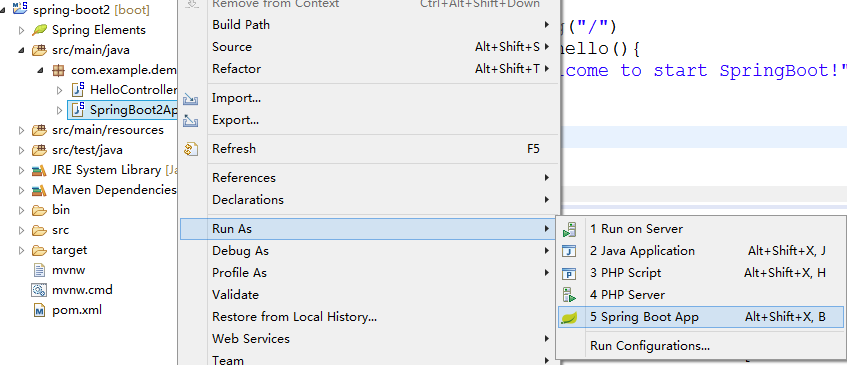
Task: Choose Import... from the context menu
Action: point(369,98)
